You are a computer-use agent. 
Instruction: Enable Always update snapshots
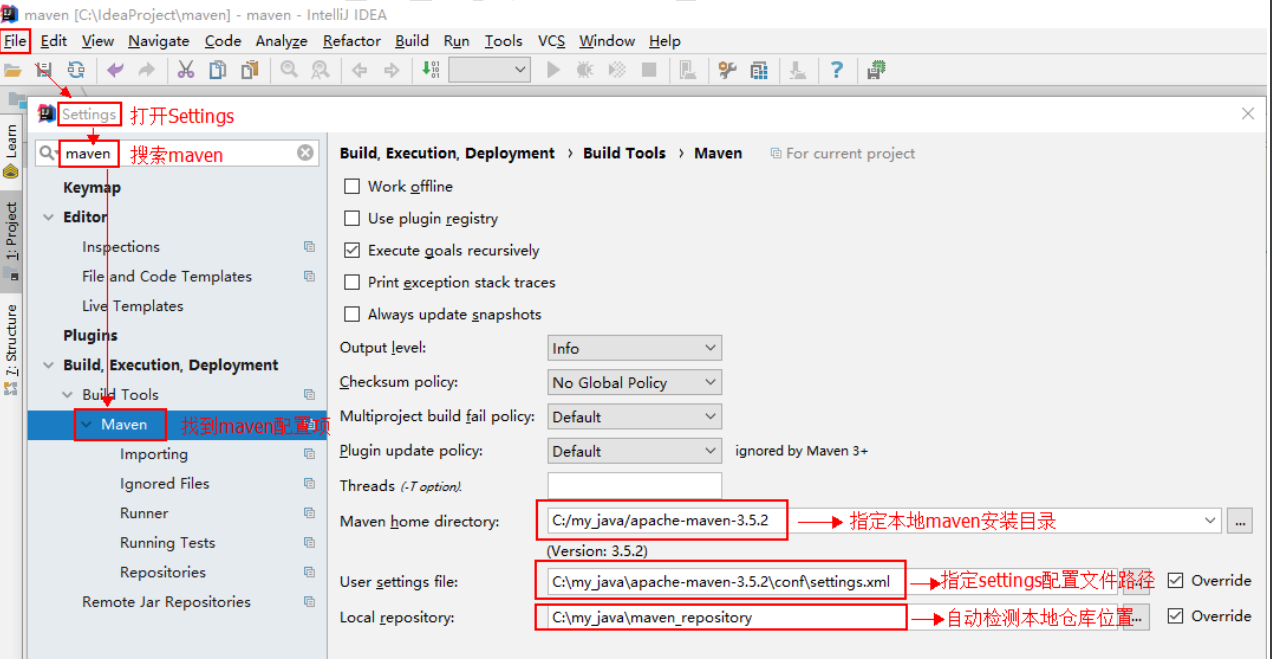click(352, 315)
